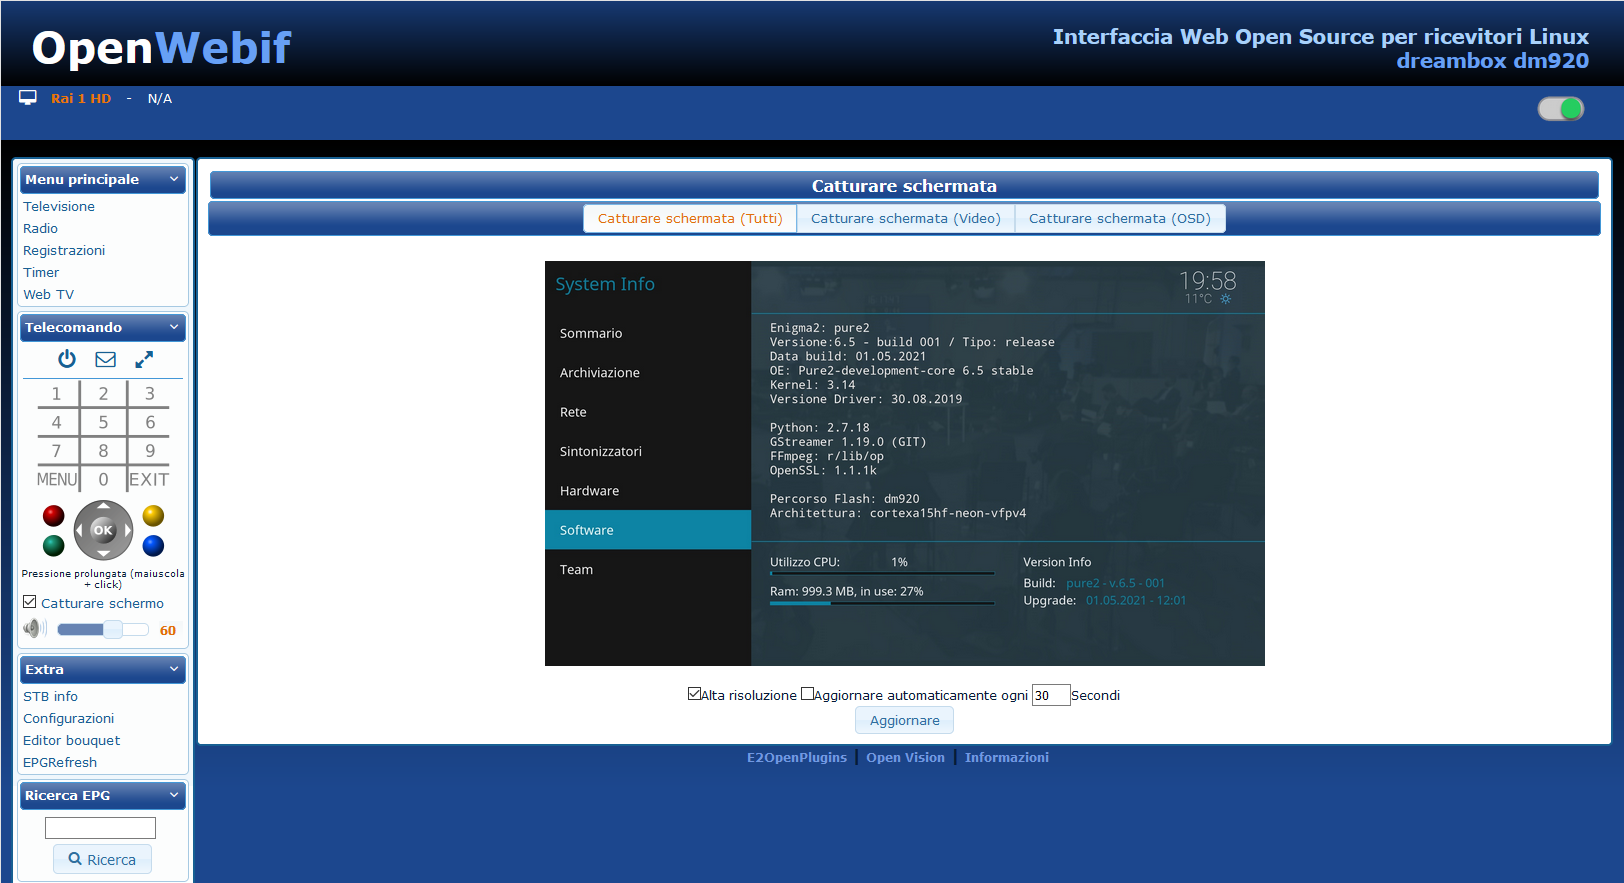Click the captured System Info screenshot

[x=905, y=463]
